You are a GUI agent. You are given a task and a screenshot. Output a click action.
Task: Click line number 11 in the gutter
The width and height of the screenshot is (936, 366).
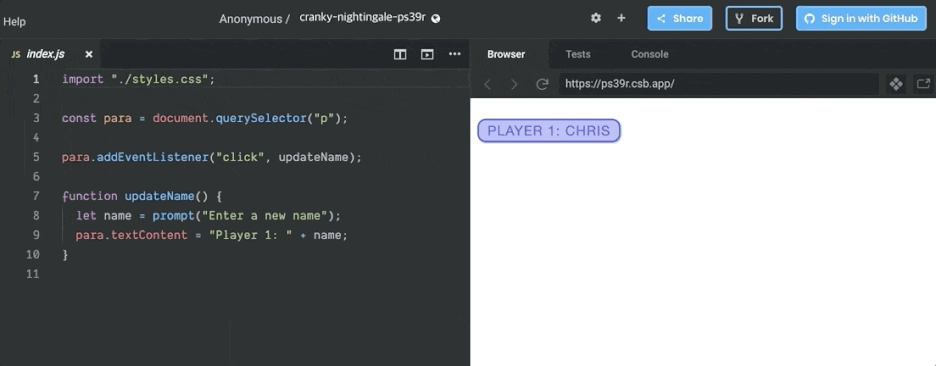tap(33, 274)
